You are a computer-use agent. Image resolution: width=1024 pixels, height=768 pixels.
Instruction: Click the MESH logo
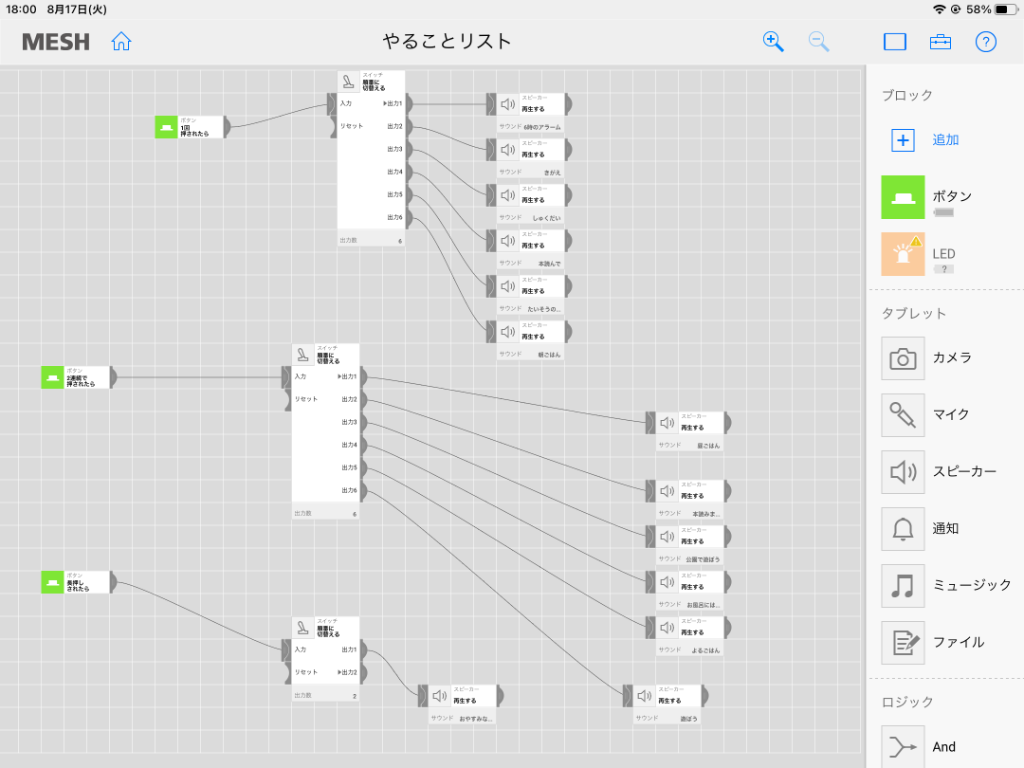coord(56,42)
